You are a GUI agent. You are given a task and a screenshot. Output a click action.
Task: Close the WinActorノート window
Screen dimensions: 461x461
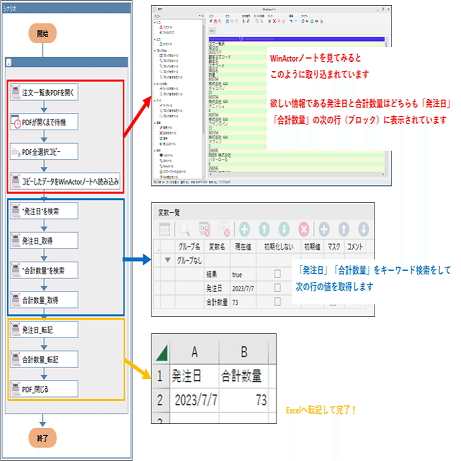coord(388,9)
